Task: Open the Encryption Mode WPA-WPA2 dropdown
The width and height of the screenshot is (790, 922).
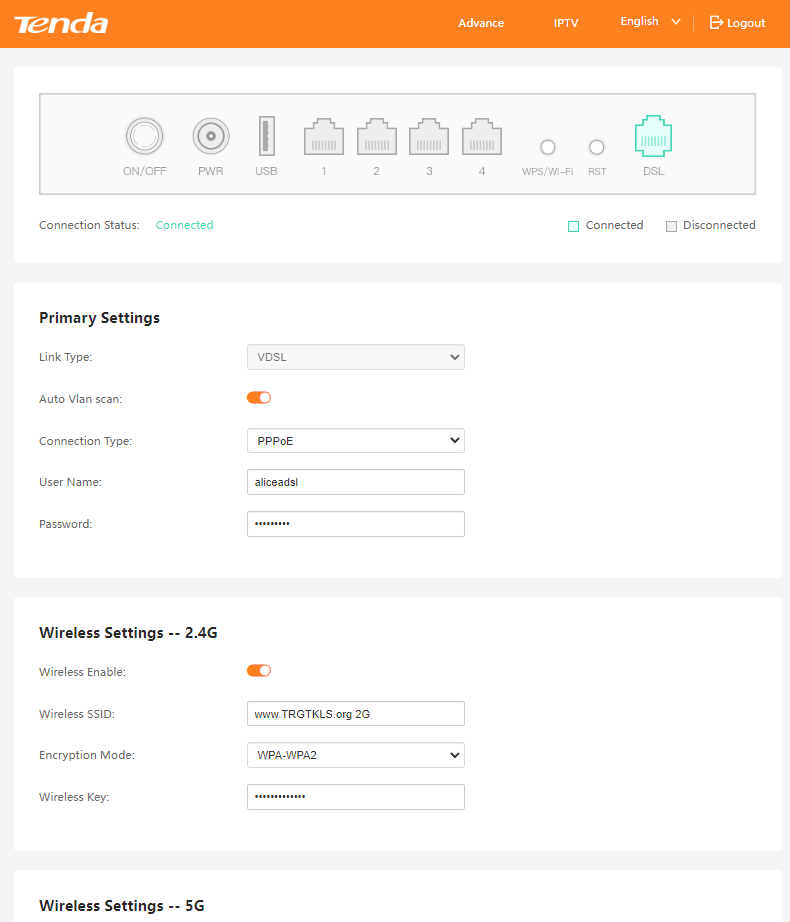Action: (x=355, y=755)
